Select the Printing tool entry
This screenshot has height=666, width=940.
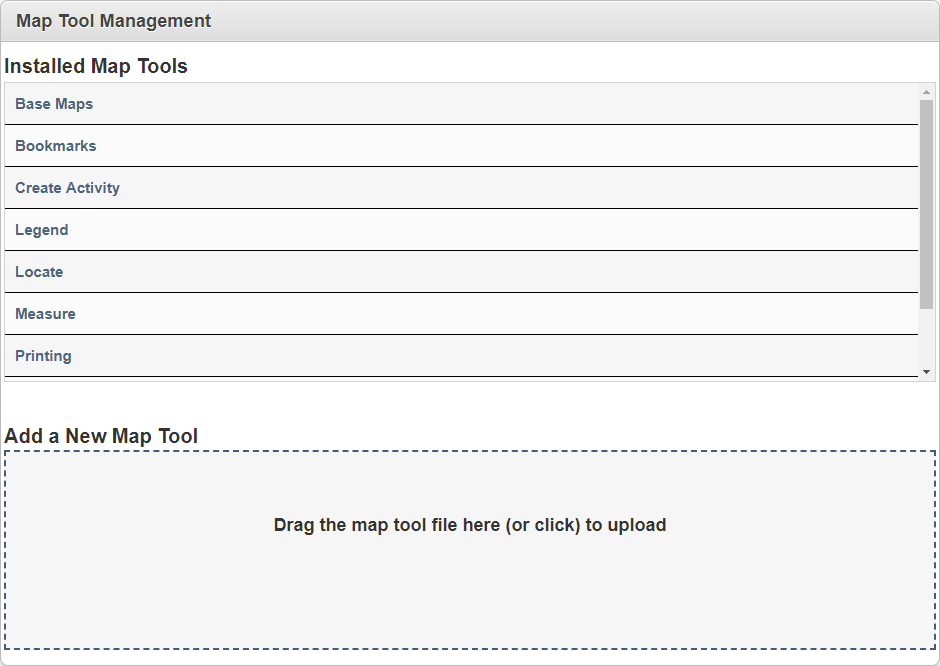[43, 356]
